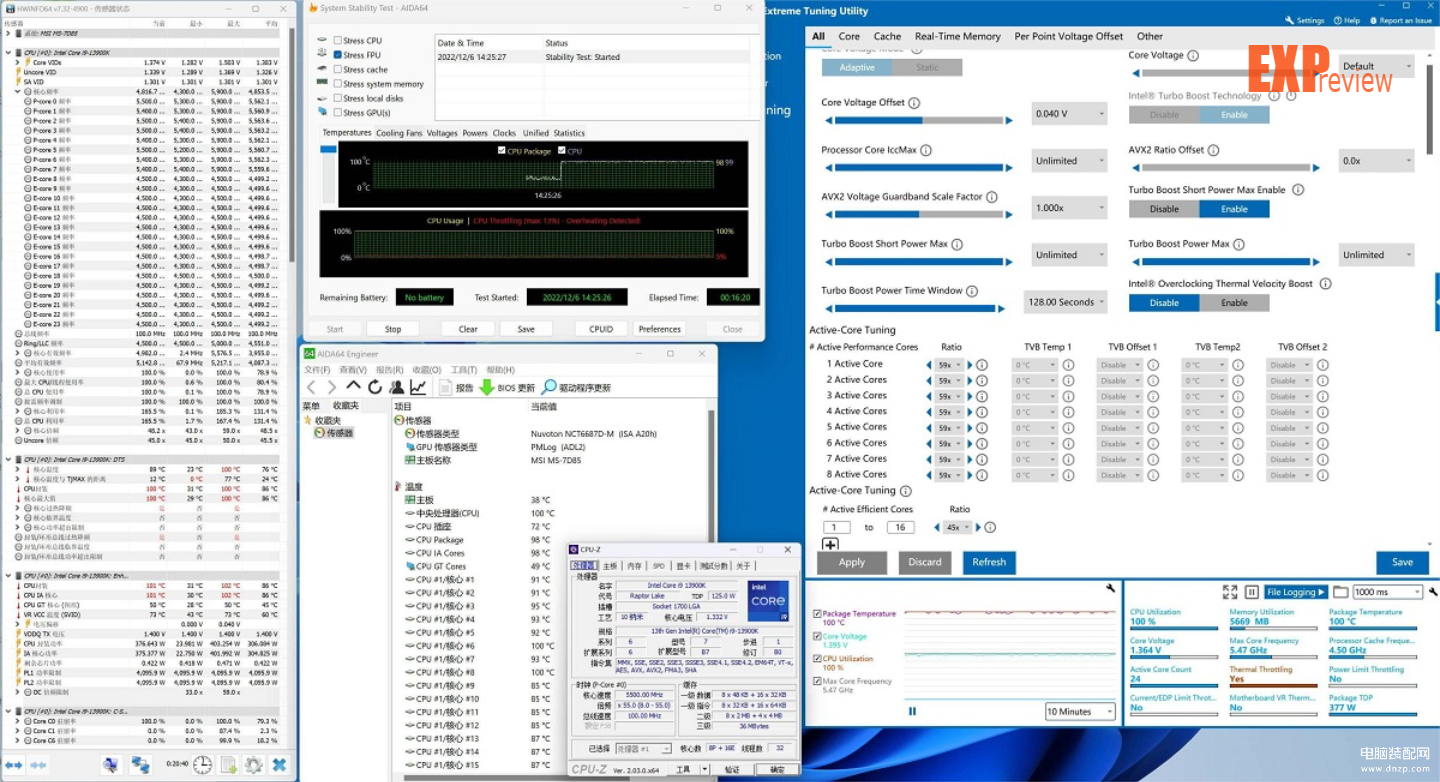Viewport: 1440px width, 782px height.
Task: Stop the AIDA64 stability test
Action: (x=393, y=329)
